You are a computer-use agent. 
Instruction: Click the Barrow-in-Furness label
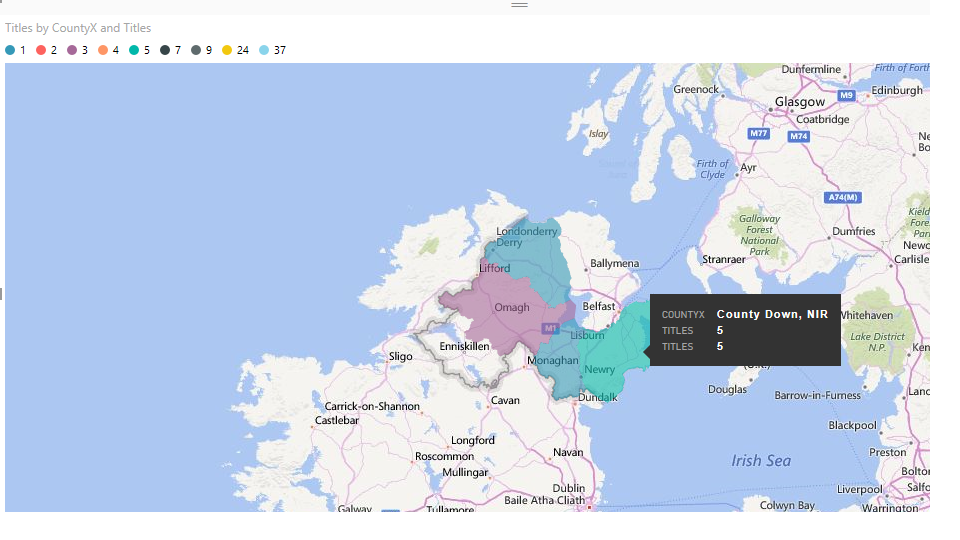(817, 396)
